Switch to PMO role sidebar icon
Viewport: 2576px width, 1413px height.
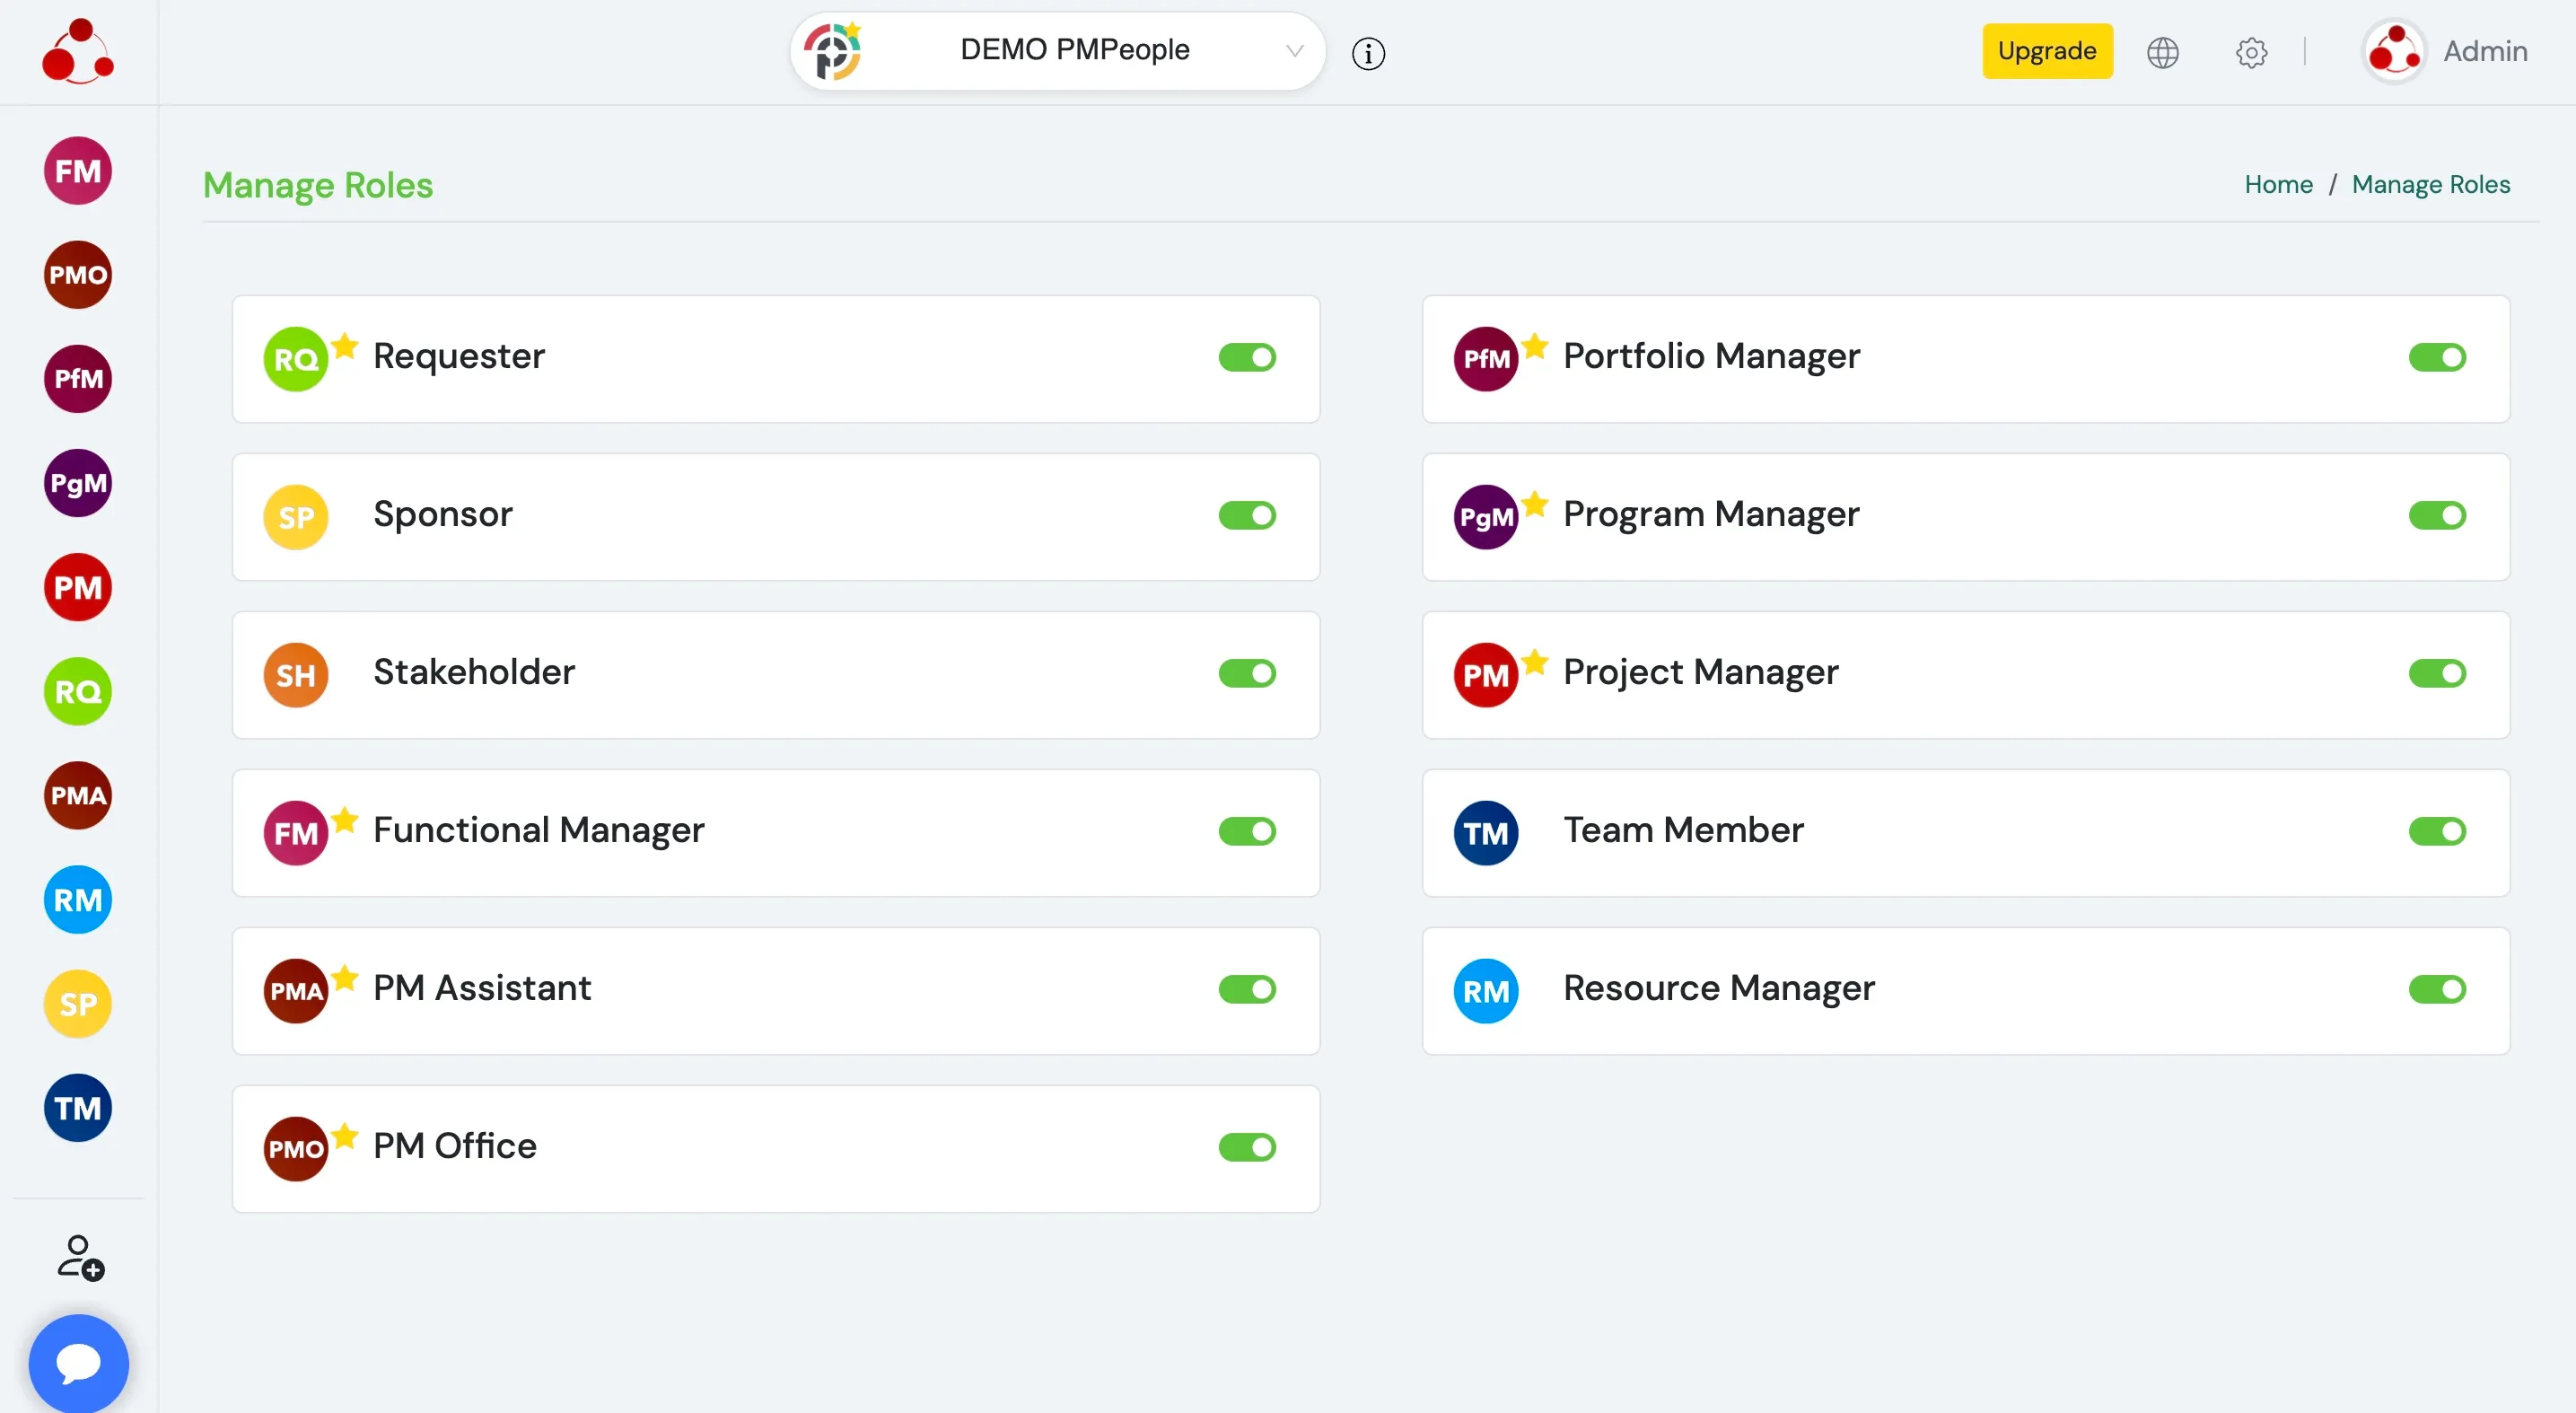78,275
